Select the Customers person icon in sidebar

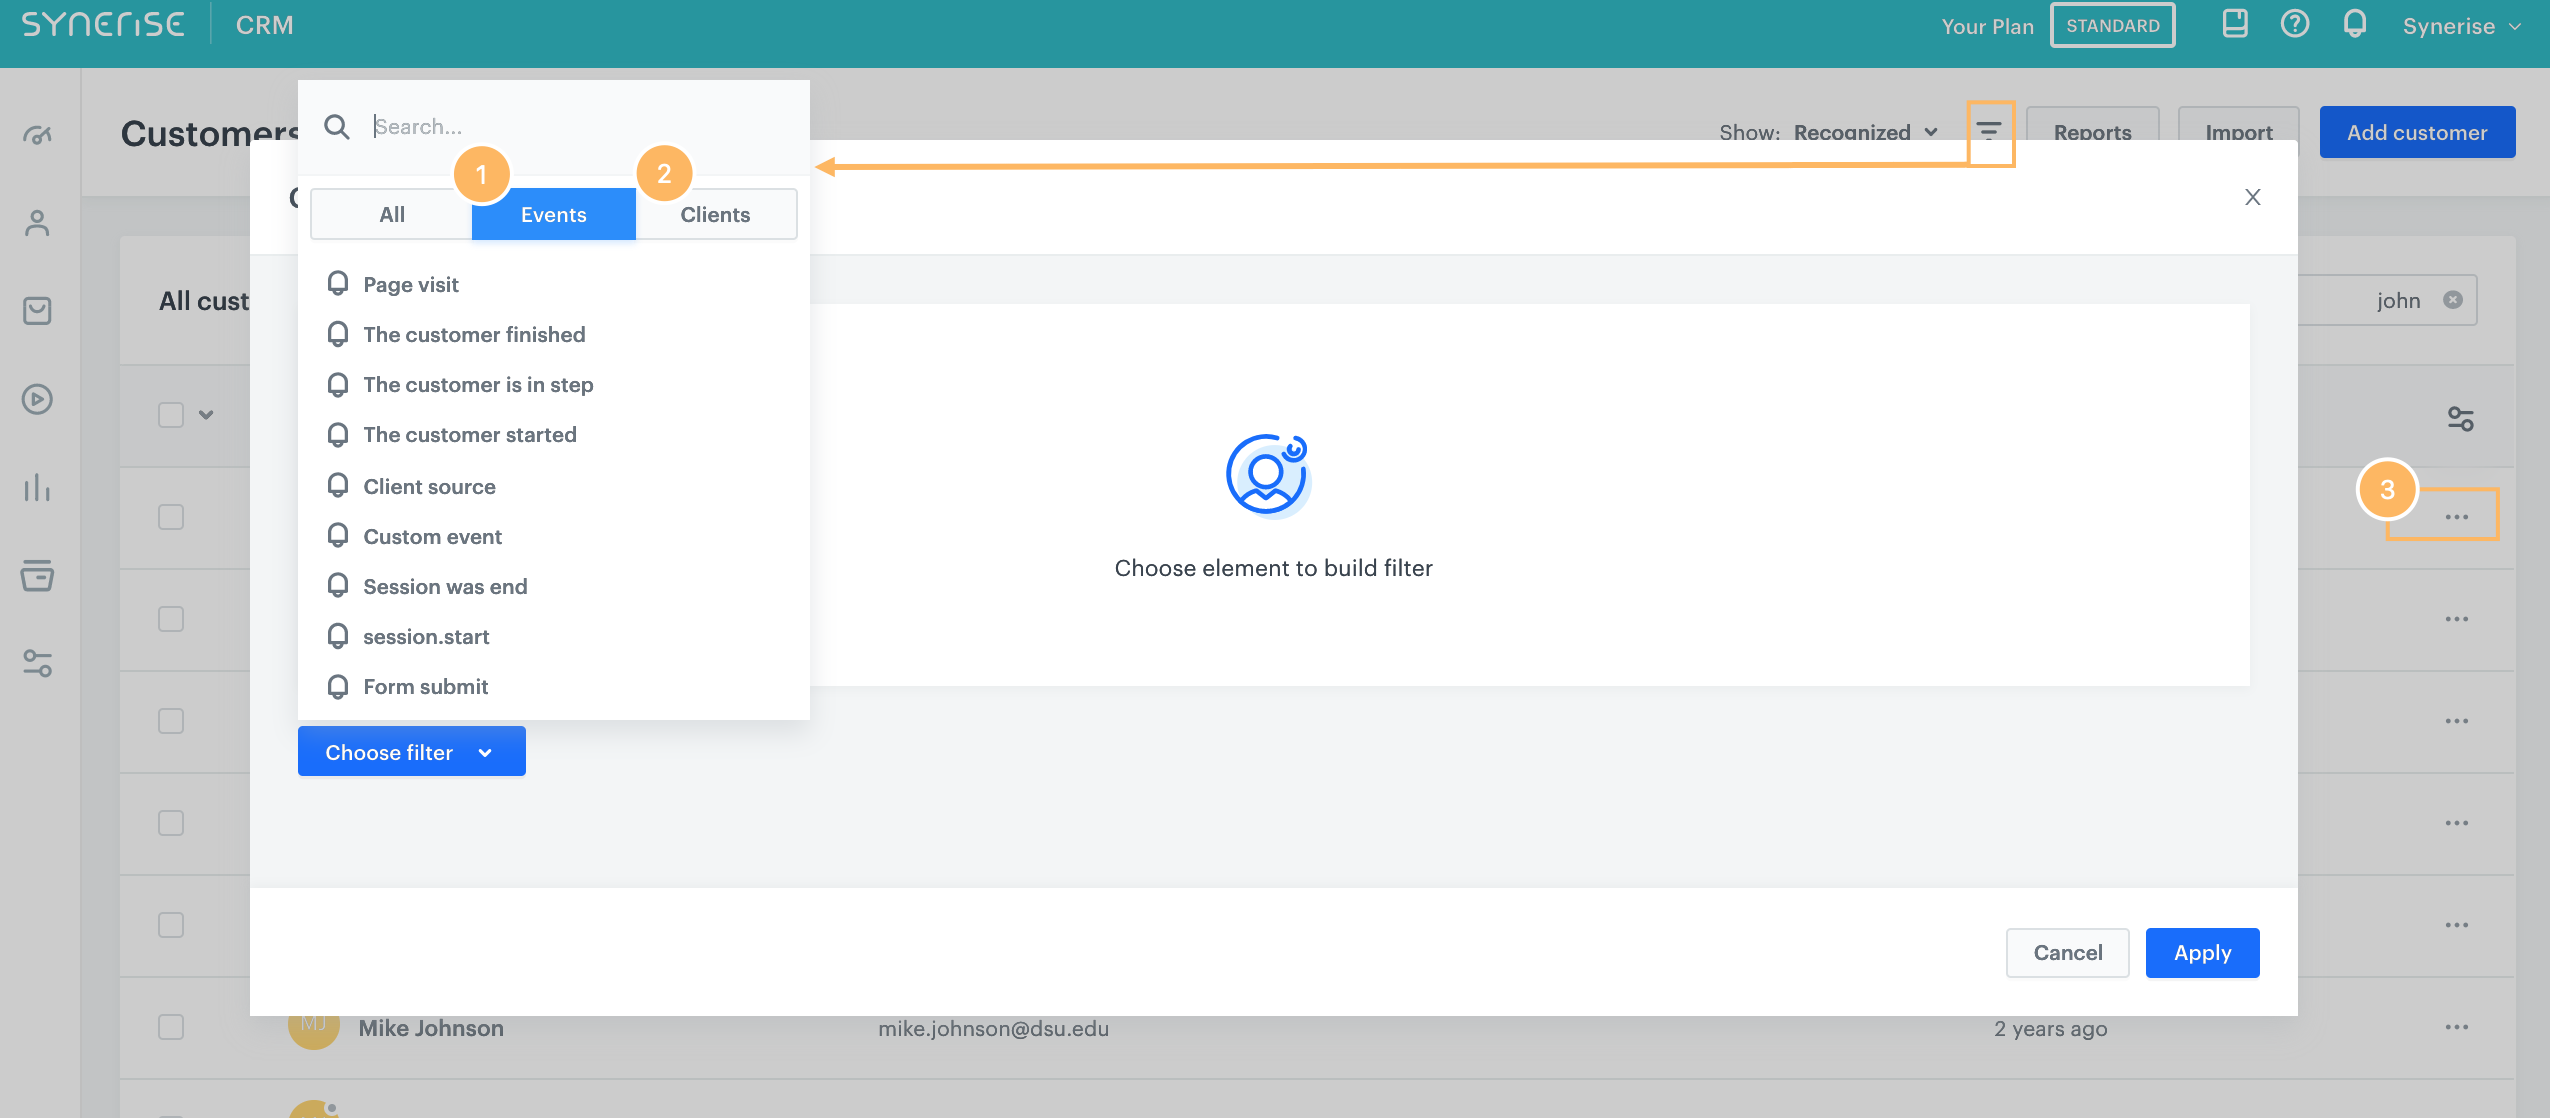[x=38, y=222]
